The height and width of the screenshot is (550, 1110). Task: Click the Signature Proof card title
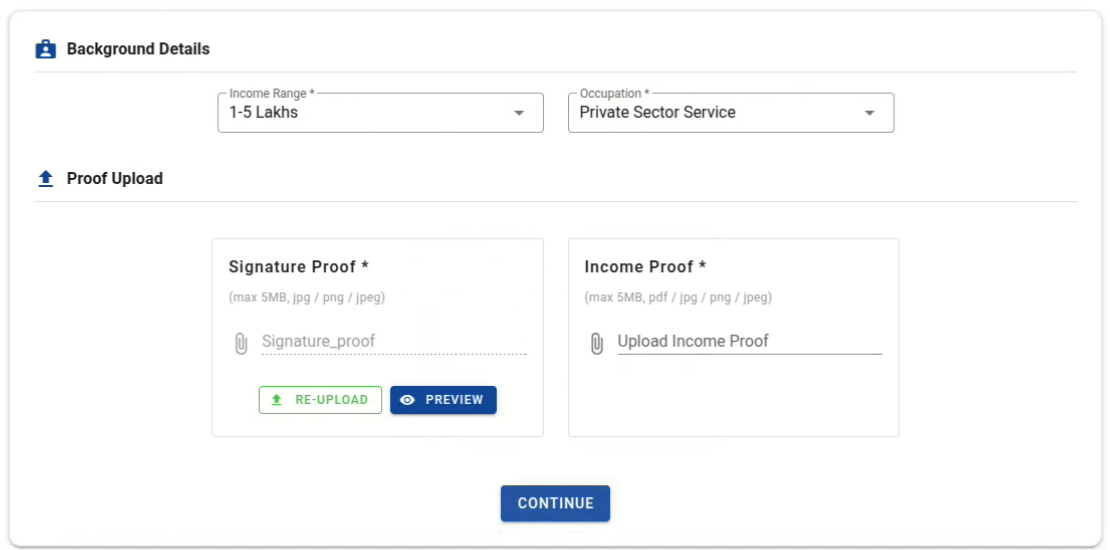(299, 267)
